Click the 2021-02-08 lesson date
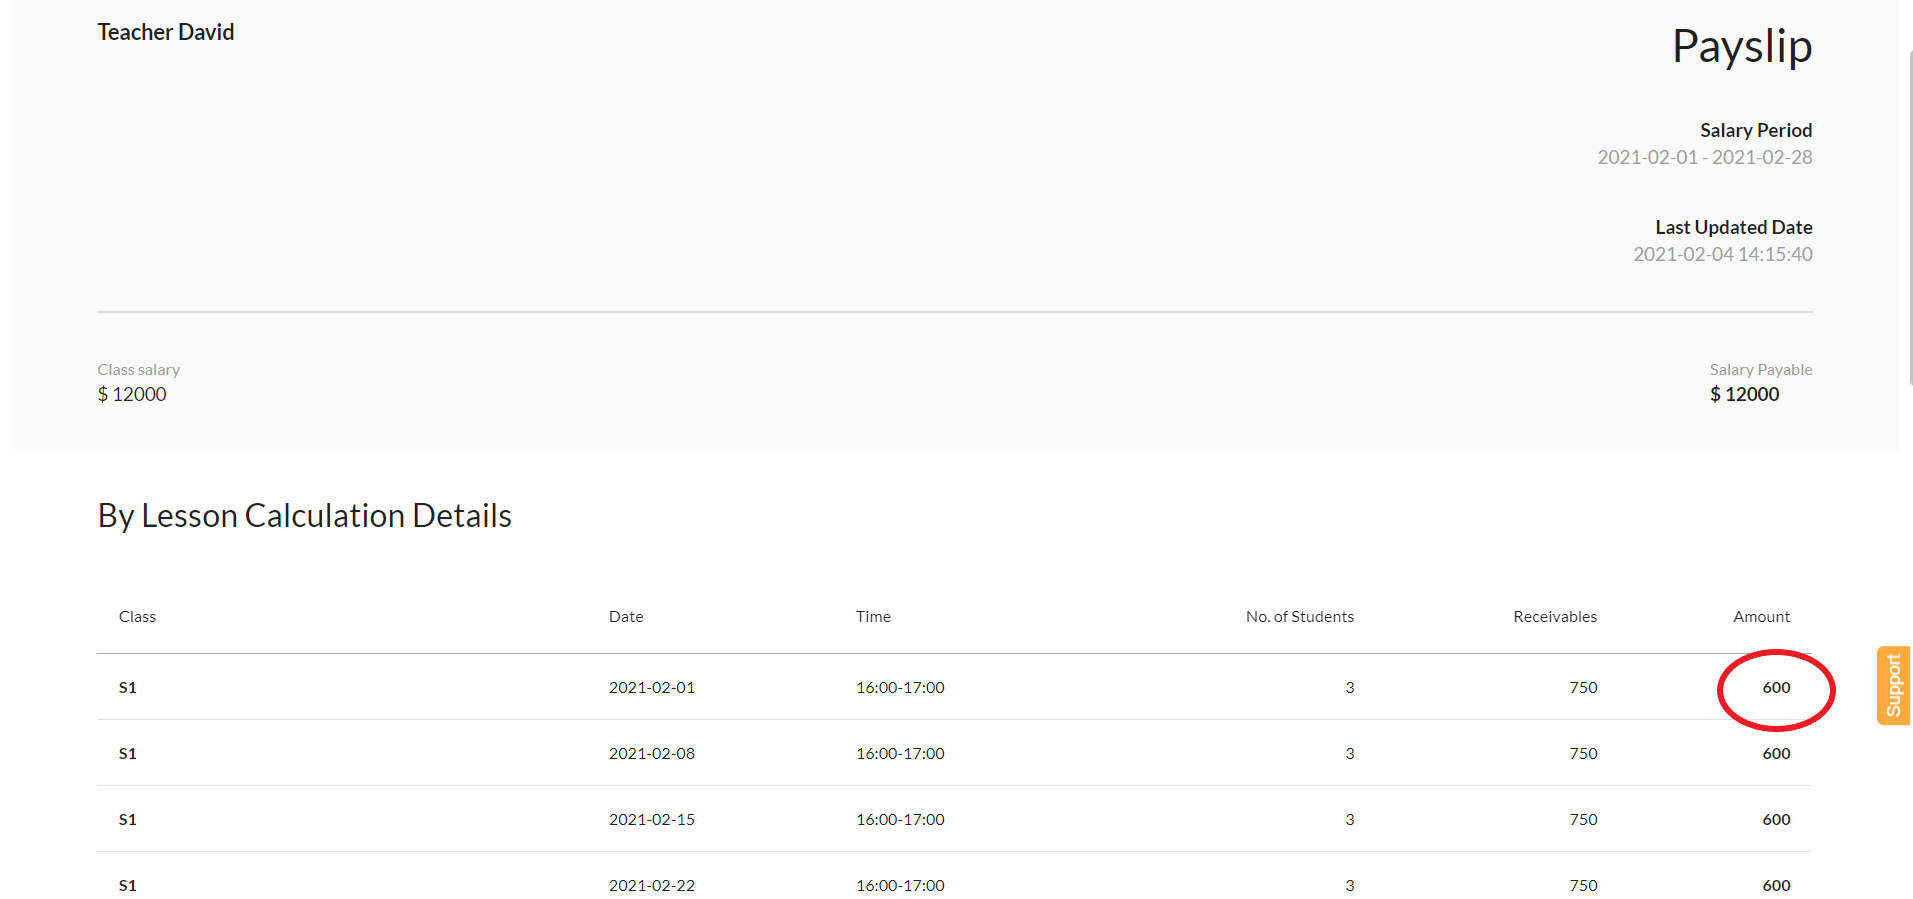Screen dimensions: 1913x899 tap(651, 754)
